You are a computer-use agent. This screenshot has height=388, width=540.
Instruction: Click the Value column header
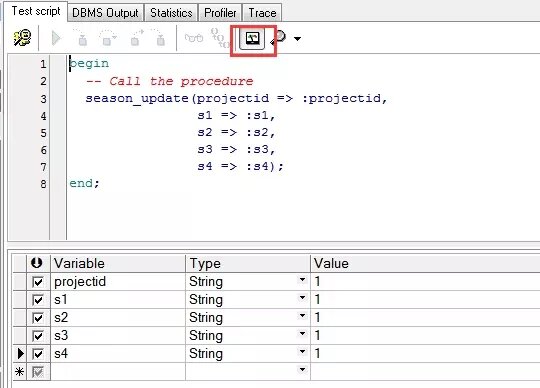[425, 264]
